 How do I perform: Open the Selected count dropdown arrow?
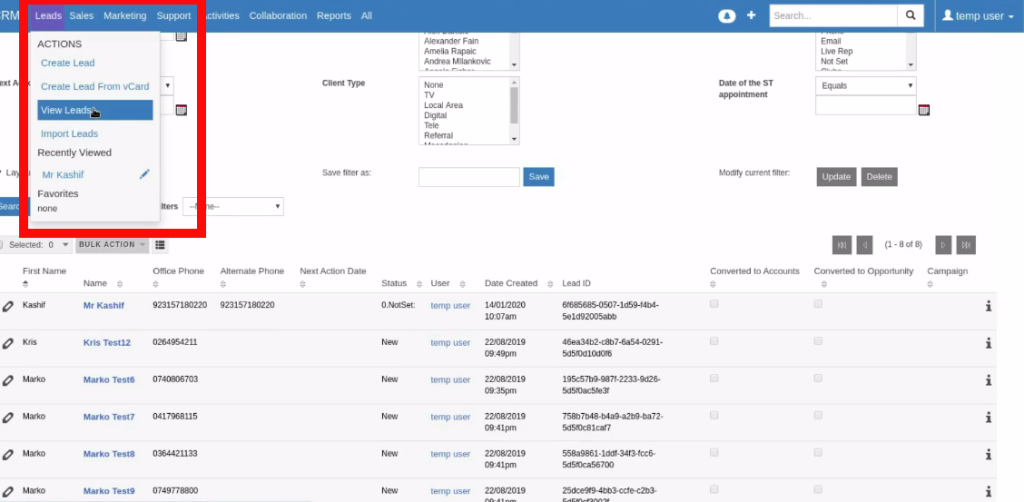(65, 245)
